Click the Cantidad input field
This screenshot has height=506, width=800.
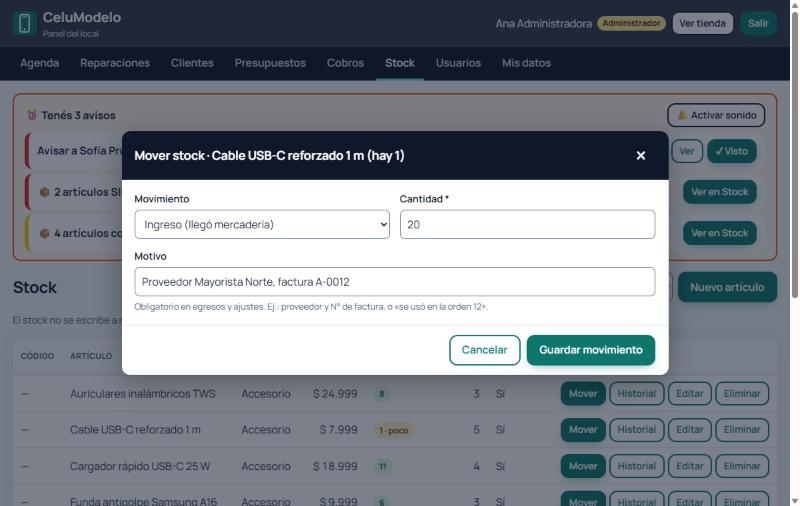coord(528,224)
